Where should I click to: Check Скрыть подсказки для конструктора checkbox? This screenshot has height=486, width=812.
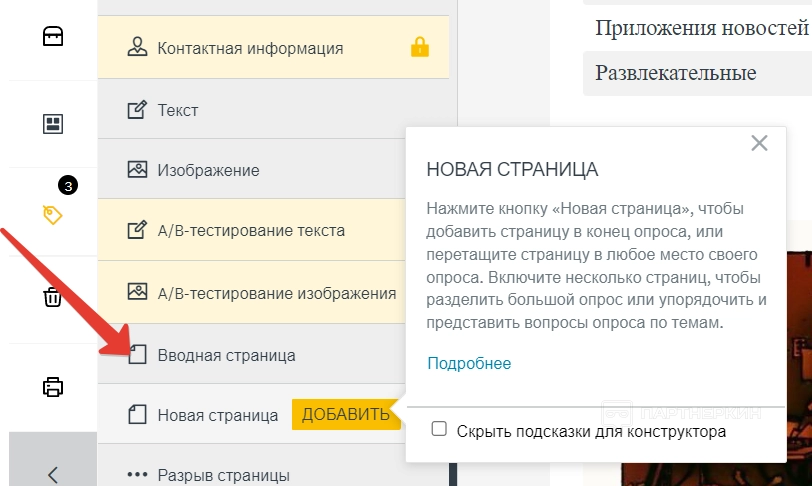pyautogui.click(x=439, y=429)
